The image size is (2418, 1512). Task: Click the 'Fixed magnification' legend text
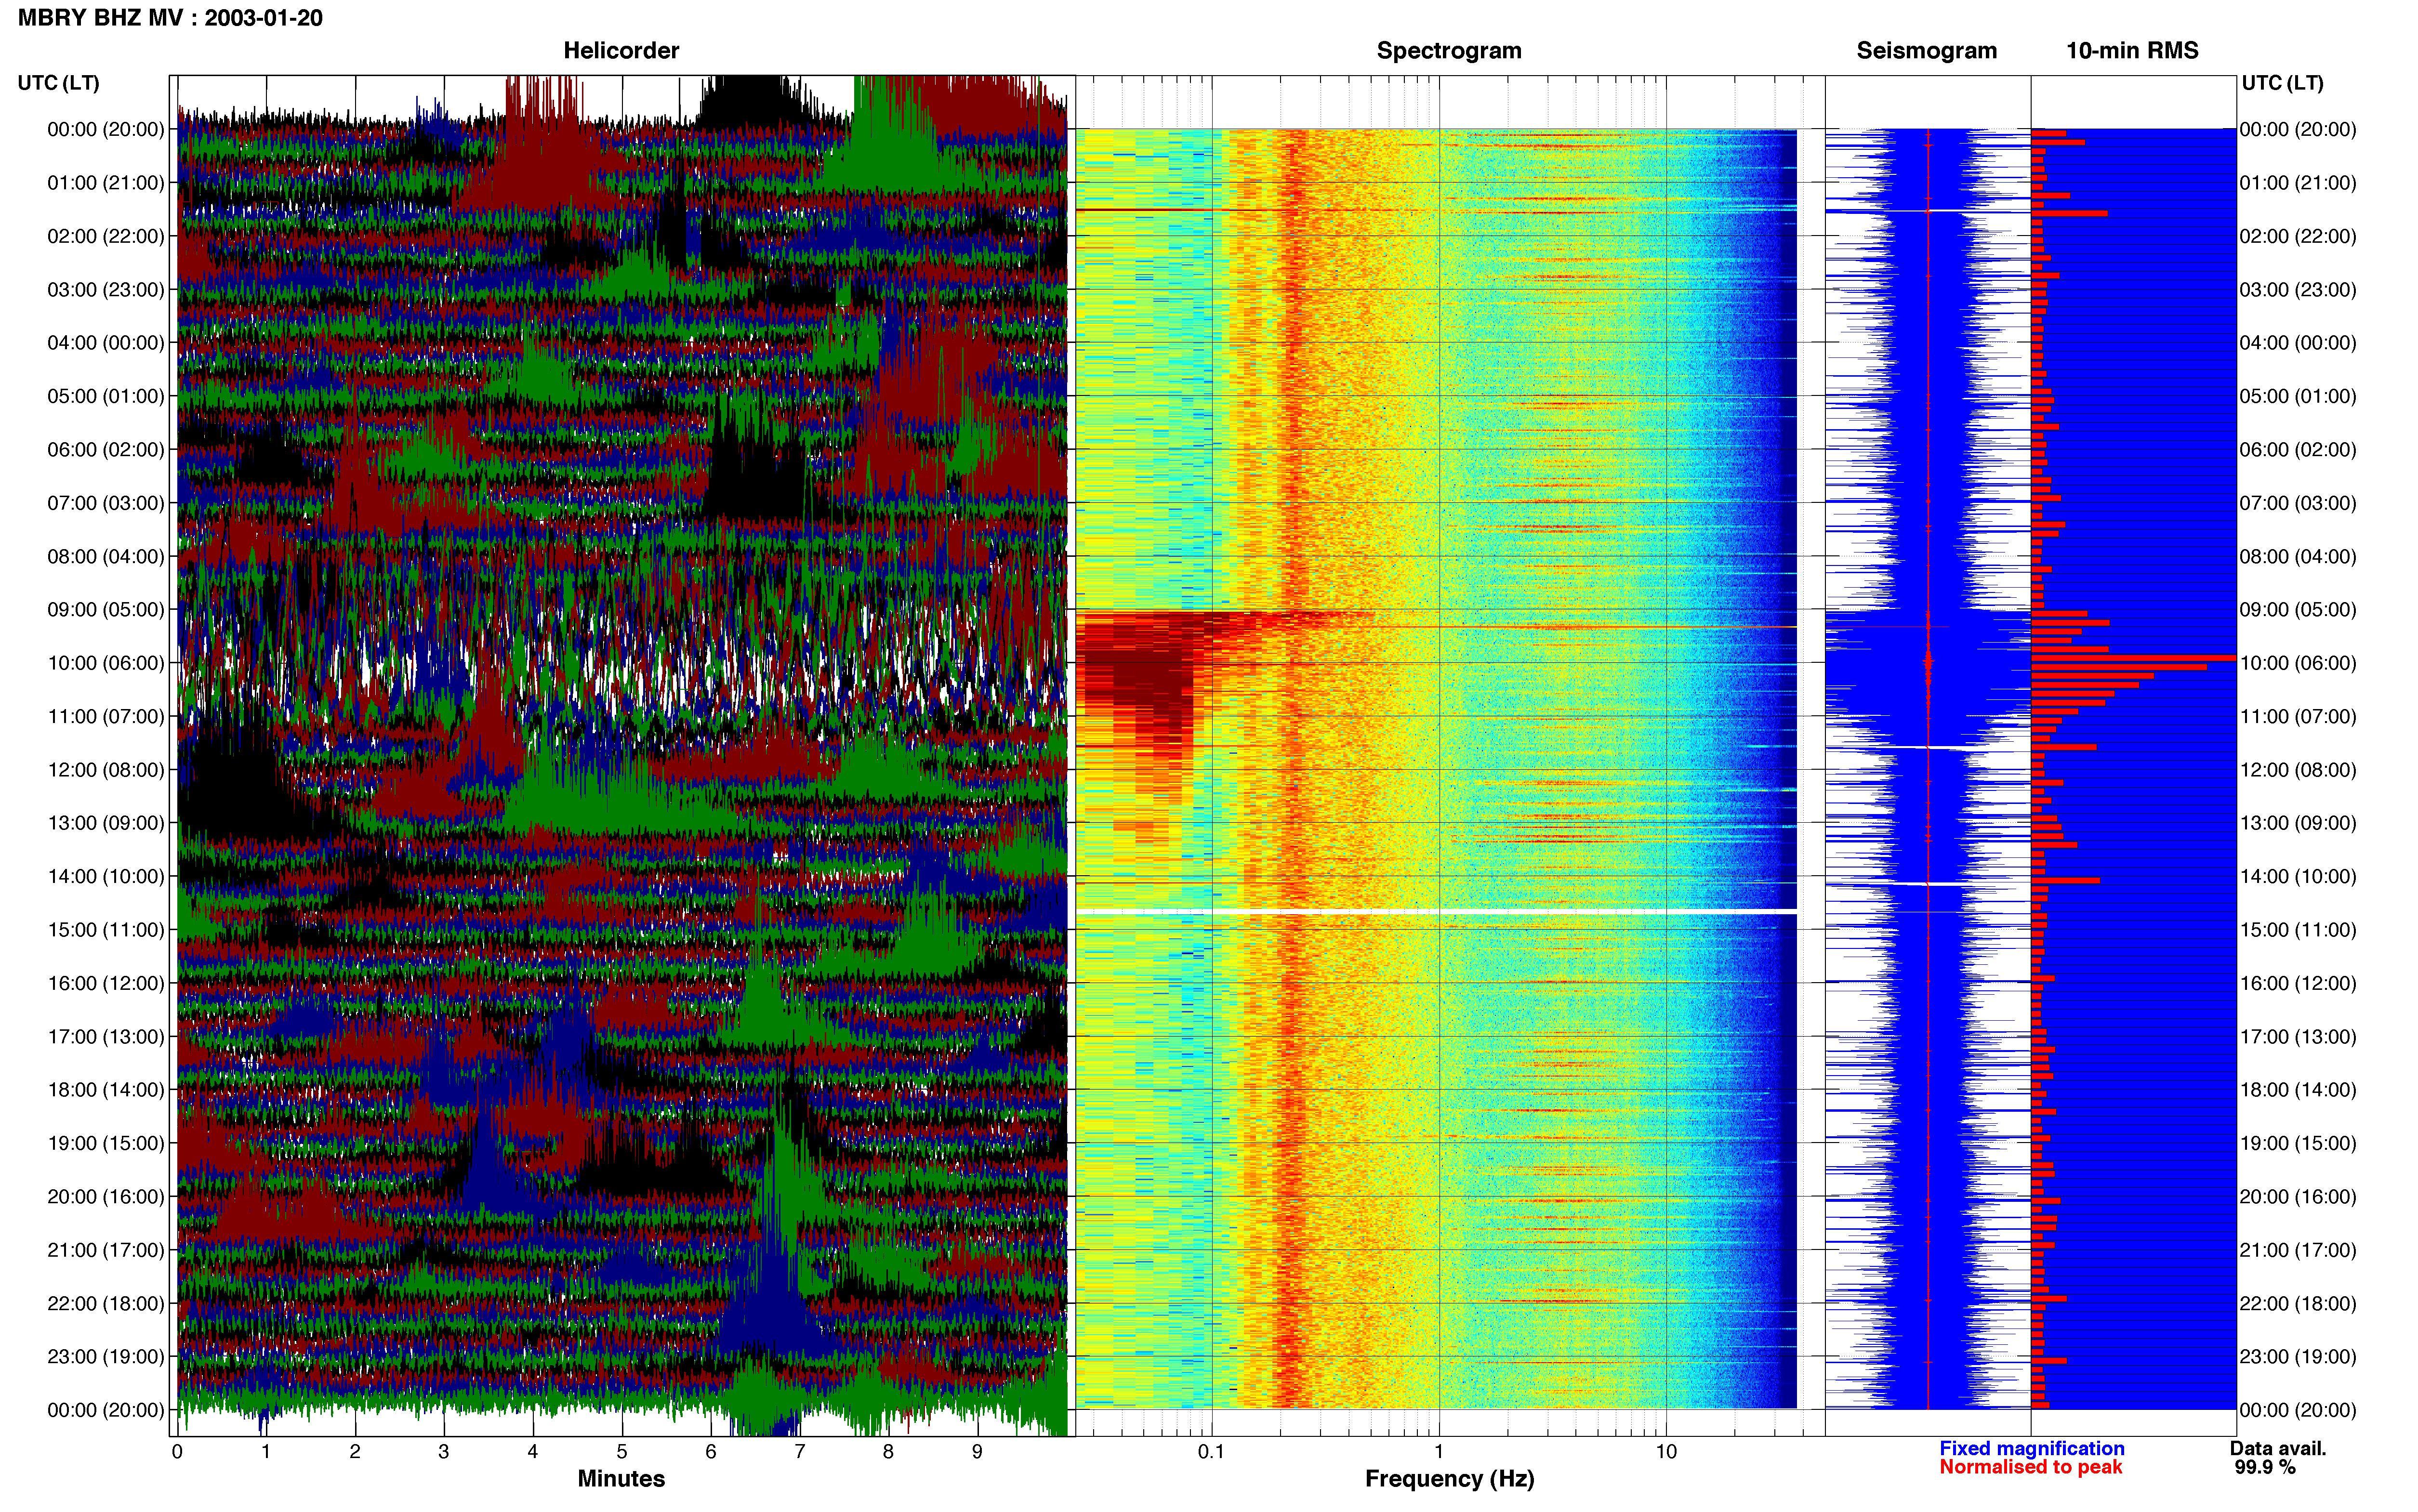click(x=2032, y=1448)
